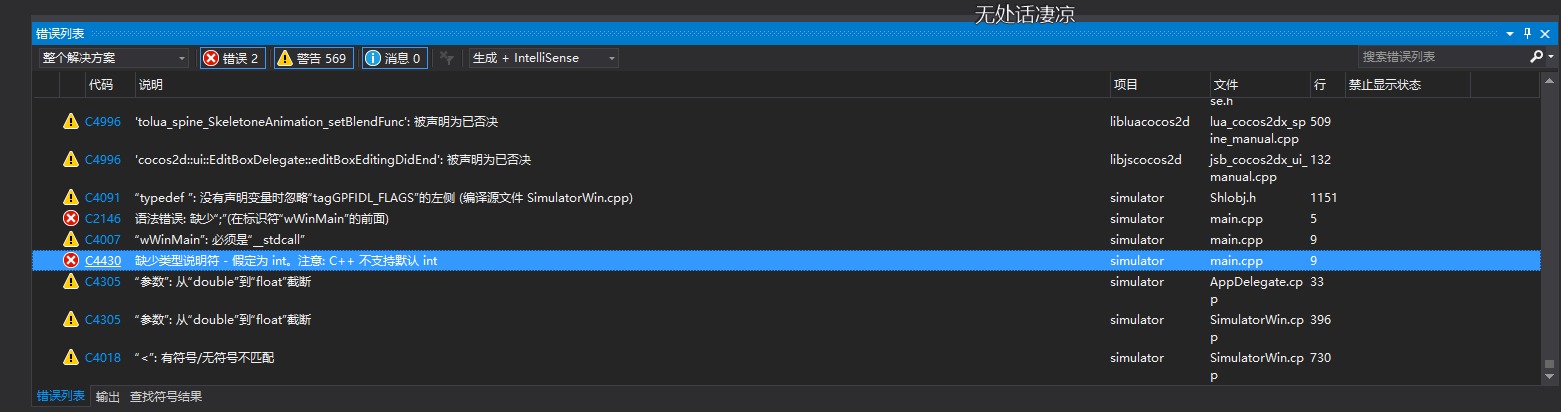Click the auto-hide pin icon

point(1527,33)
